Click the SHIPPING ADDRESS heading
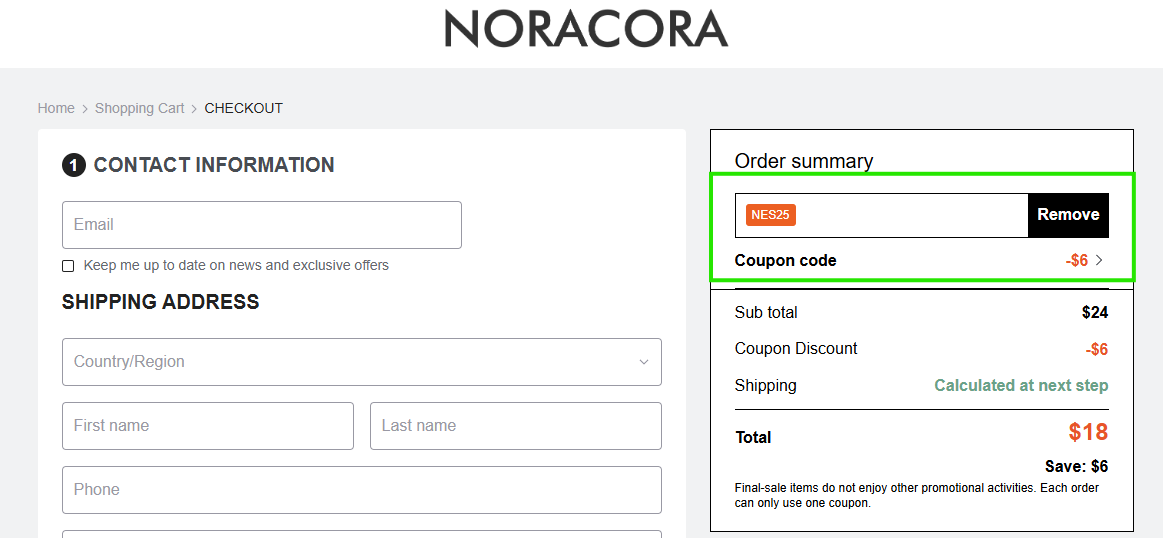 (x=161, y=302)
